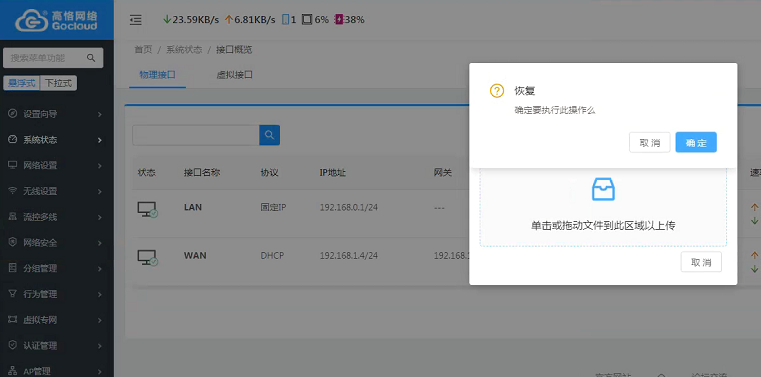Click the 行为管理 filter icon

pos(13,294)
